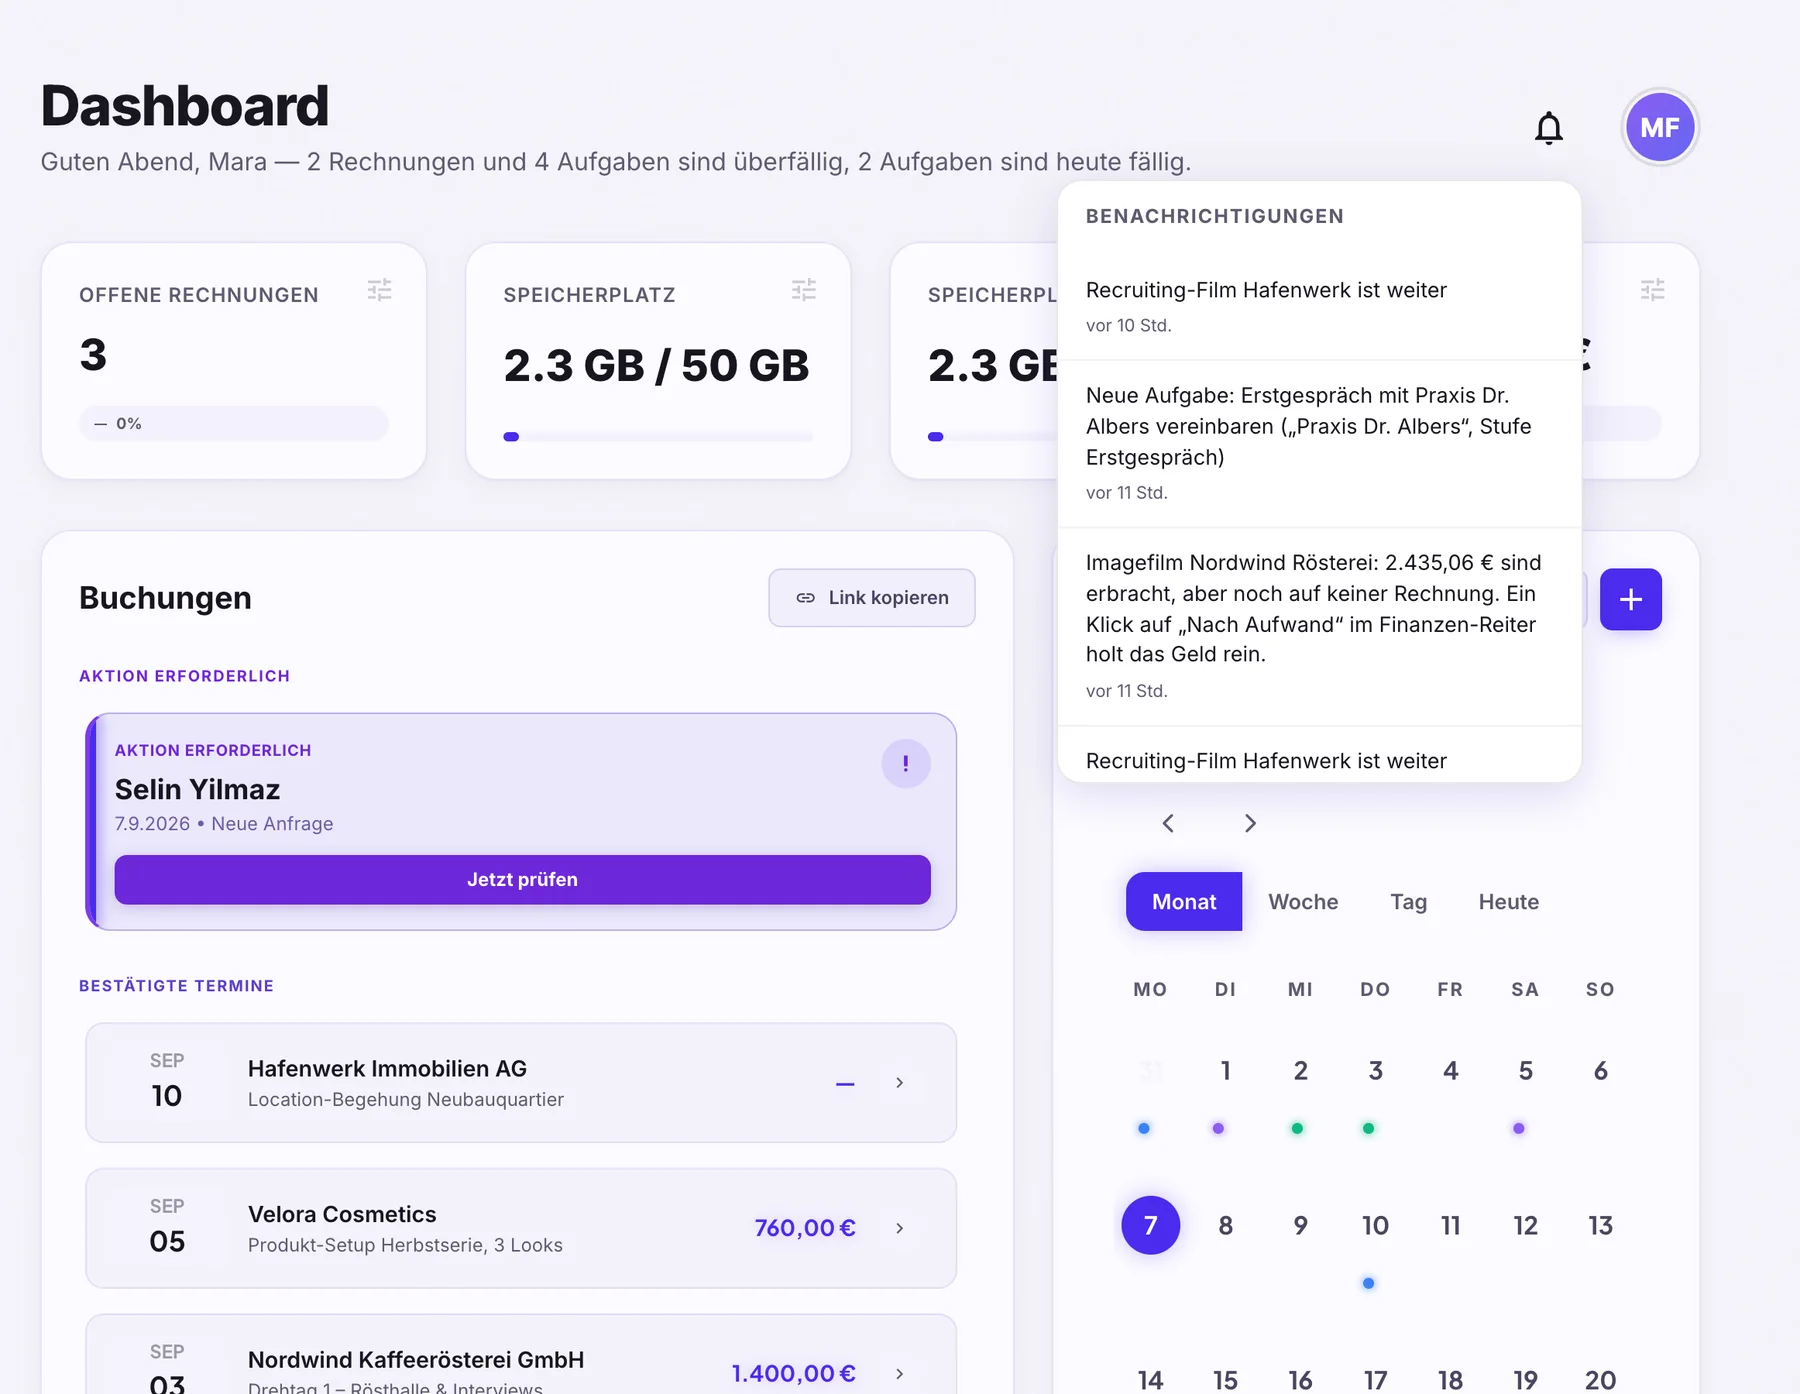Image resolution: width=1800 pixels, height=1394 pixels.
Task: Open Imagefilm Nordwind Rösterei notification
Action: 1319,626
